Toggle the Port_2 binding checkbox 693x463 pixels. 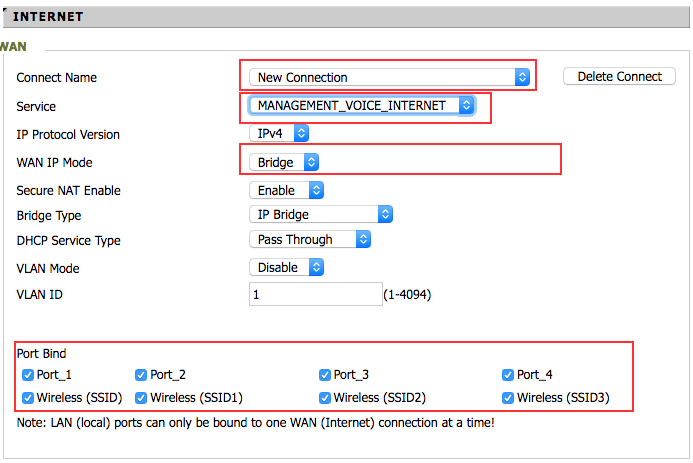coord(141,375)
